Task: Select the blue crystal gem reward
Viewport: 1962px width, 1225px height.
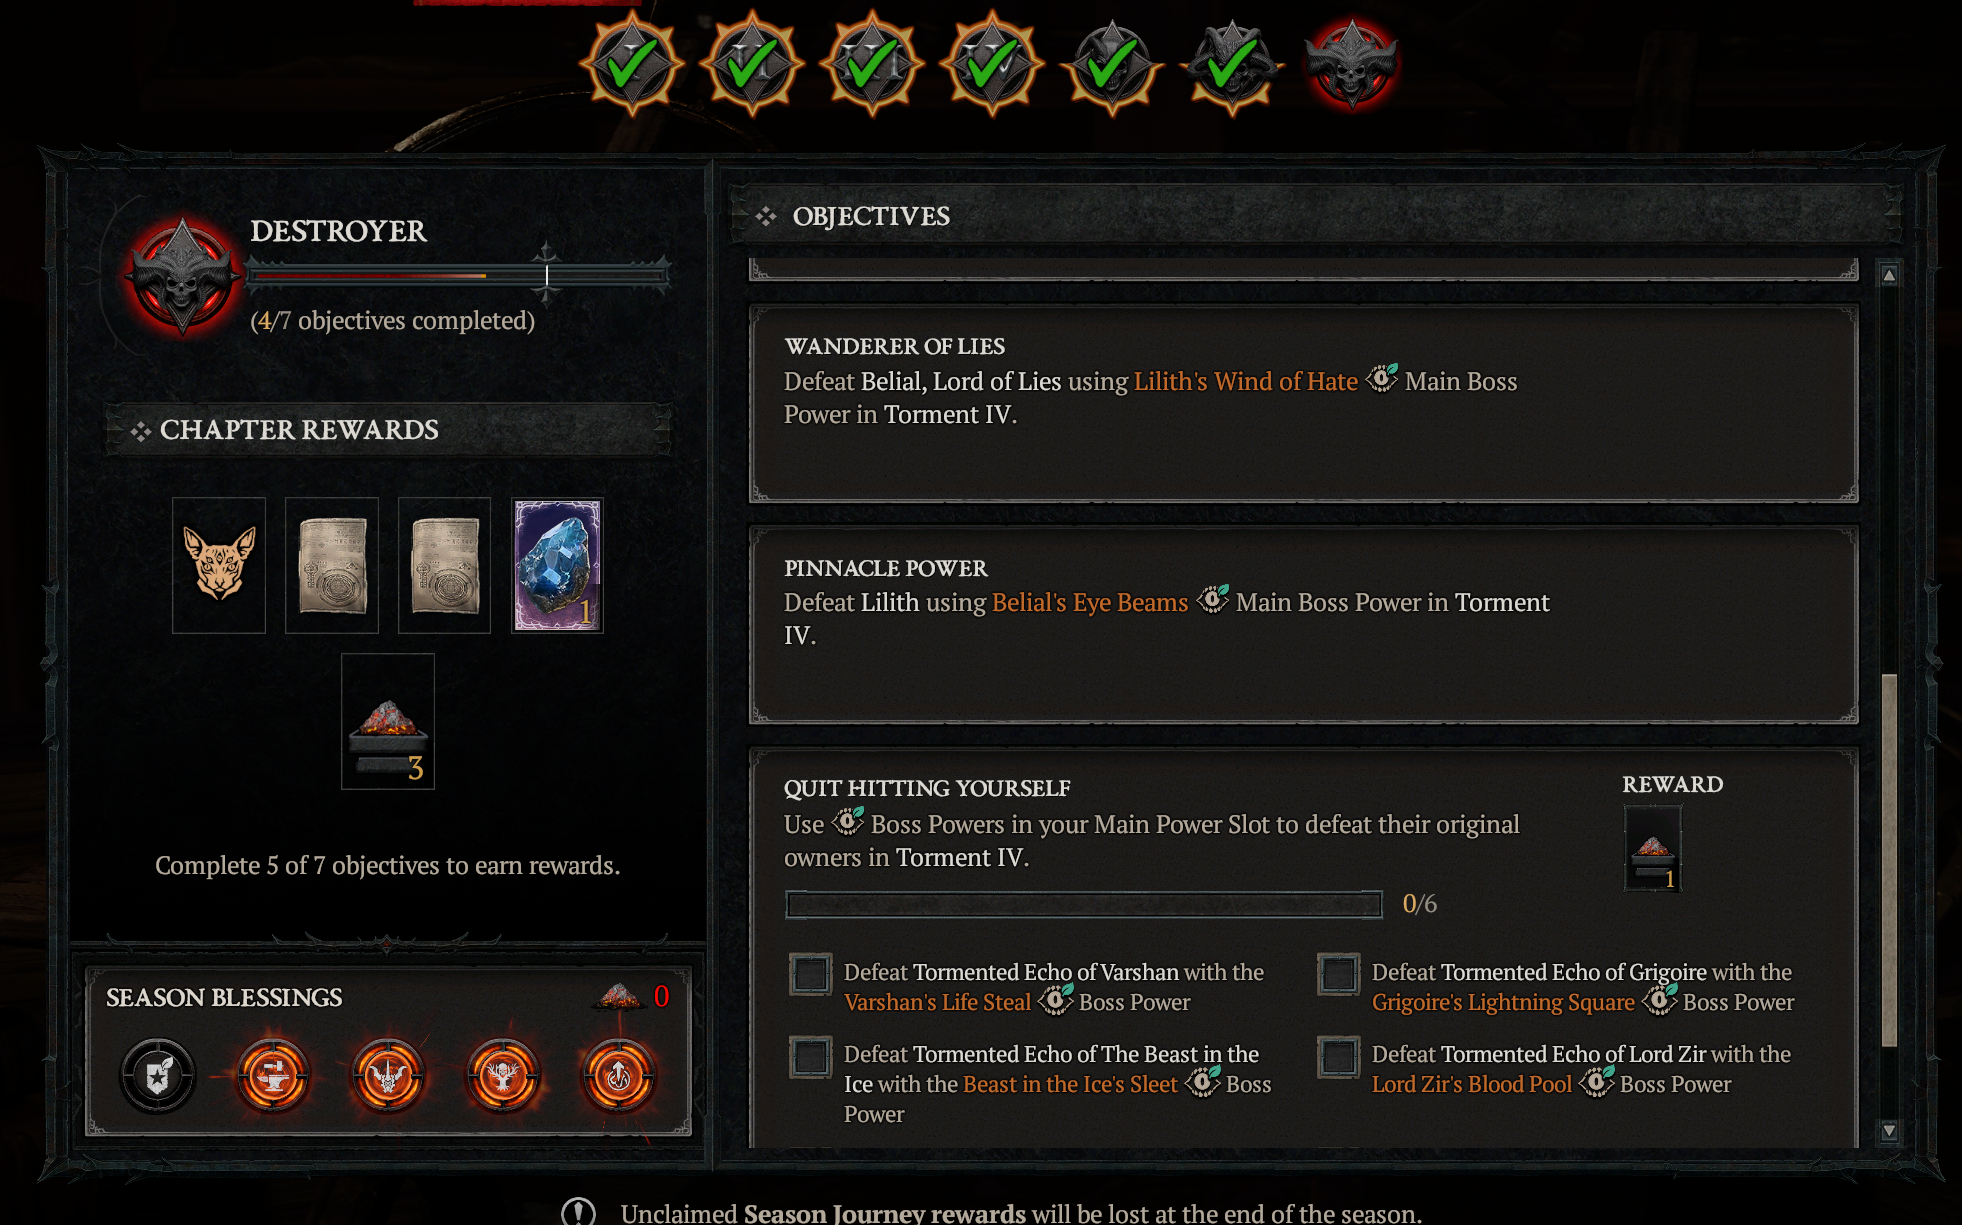Action: 557,565
